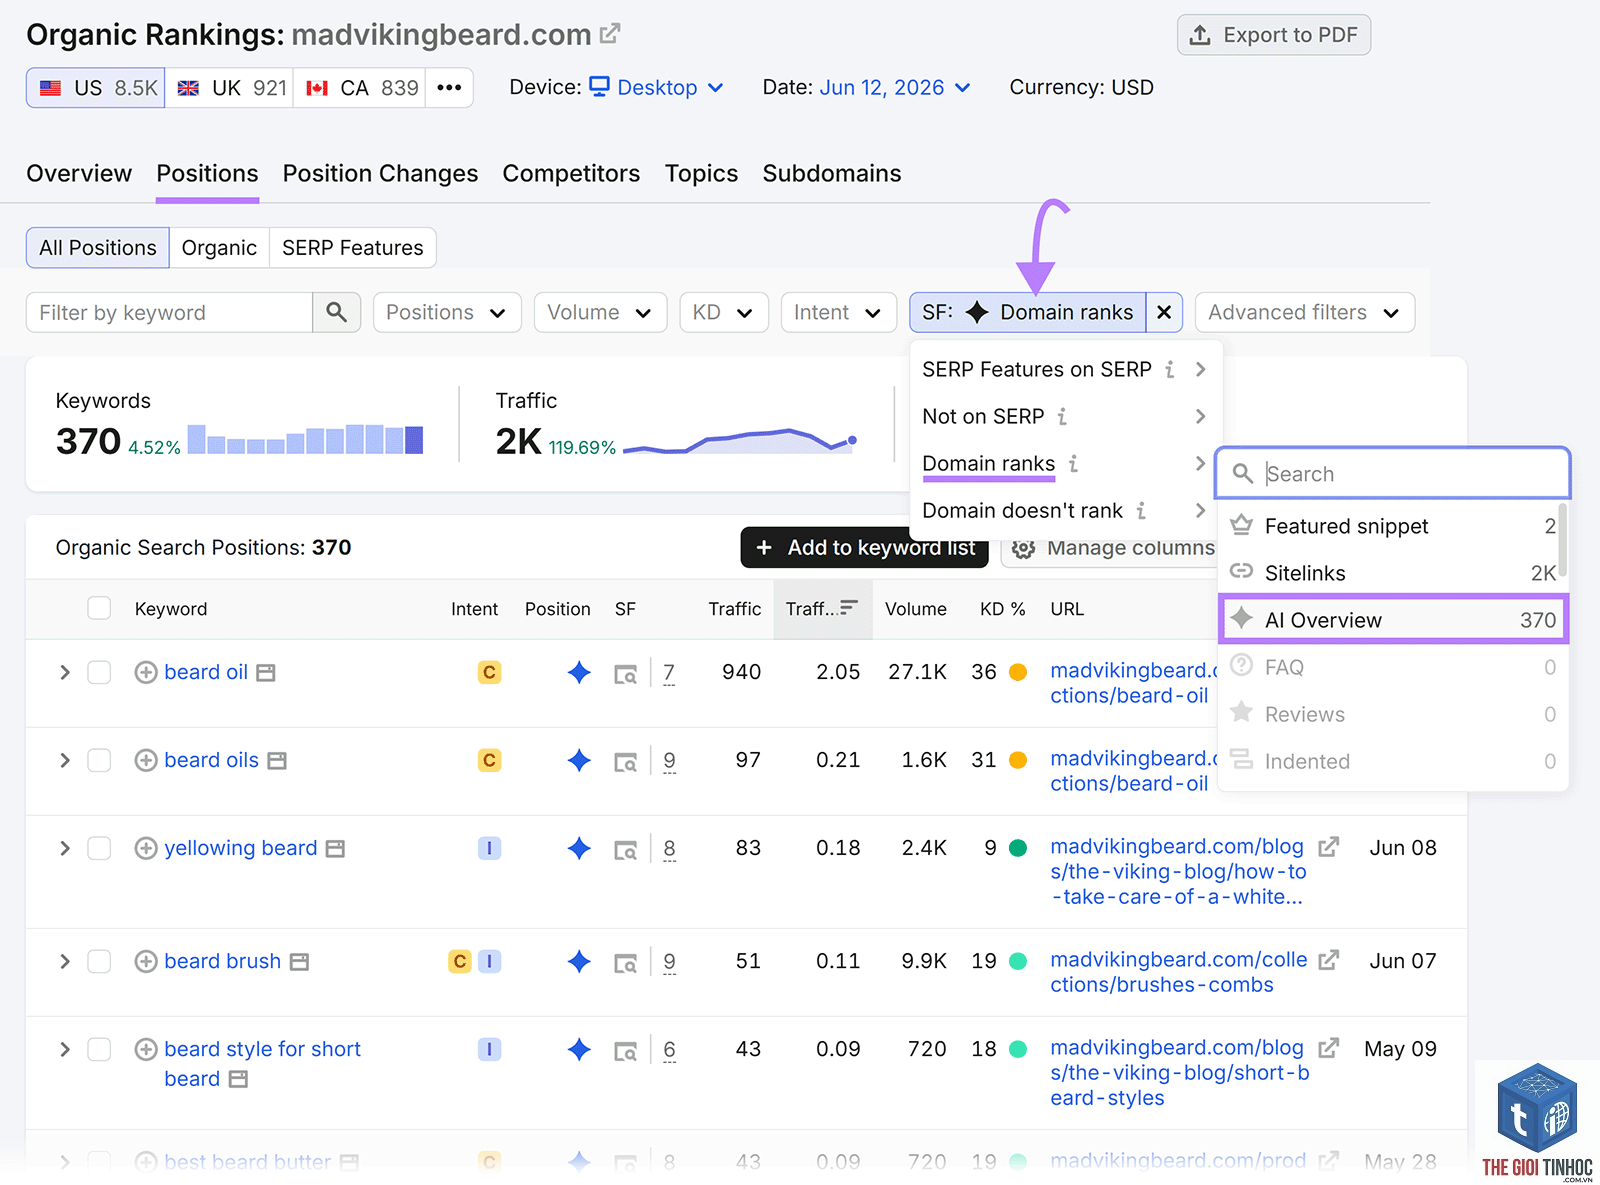
Task: Open the Topics tab
Action: 701,173
